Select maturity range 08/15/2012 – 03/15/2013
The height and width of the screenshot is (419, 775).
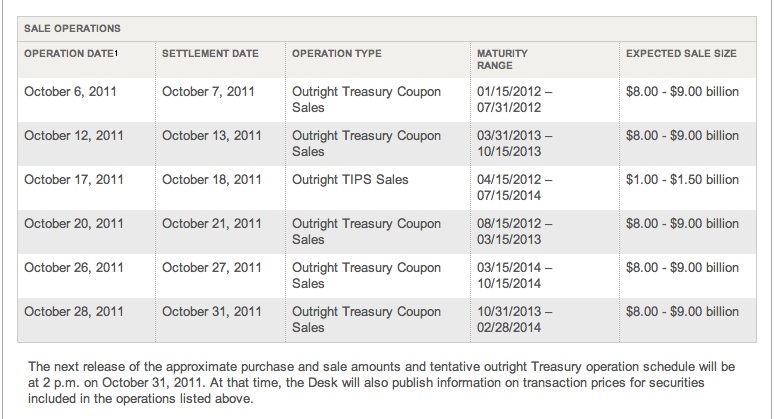click(515, 232)
